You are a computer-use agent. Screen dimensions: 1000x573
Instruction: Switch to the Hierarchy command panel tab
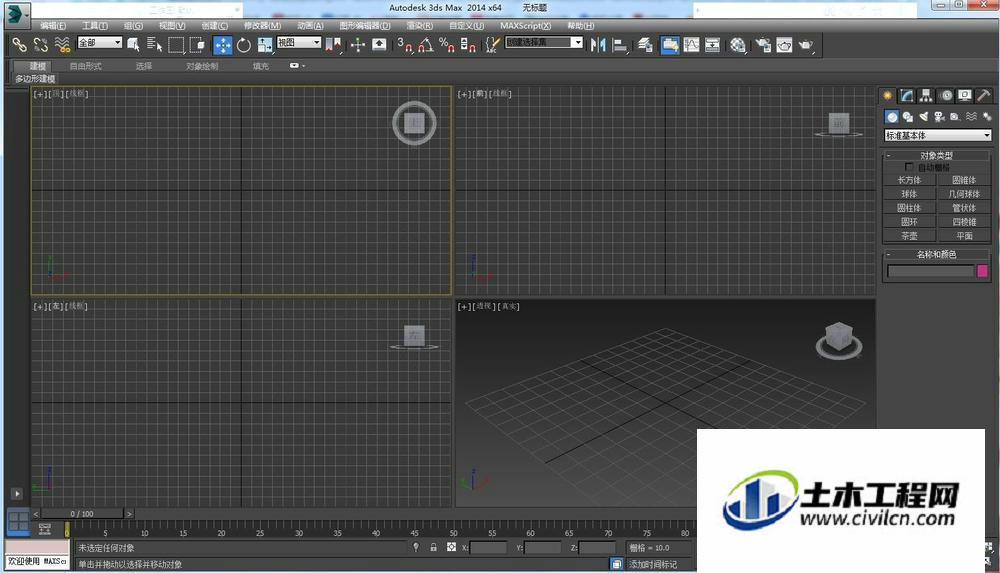(x=925, y=96)
